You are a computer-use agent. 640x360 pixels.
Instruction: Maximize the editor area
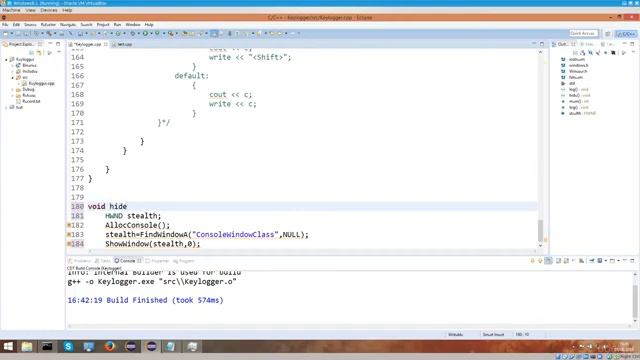(x=542, y=44)
